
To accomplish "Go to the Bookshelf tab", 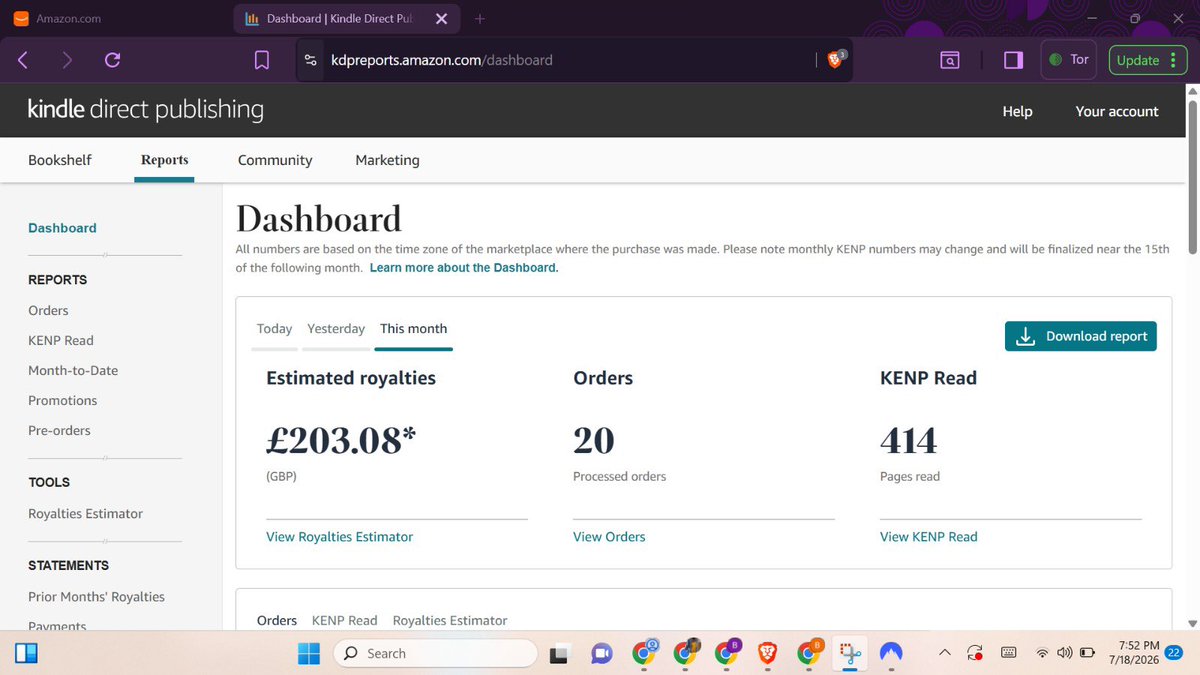I will click(x=60, y=160).
